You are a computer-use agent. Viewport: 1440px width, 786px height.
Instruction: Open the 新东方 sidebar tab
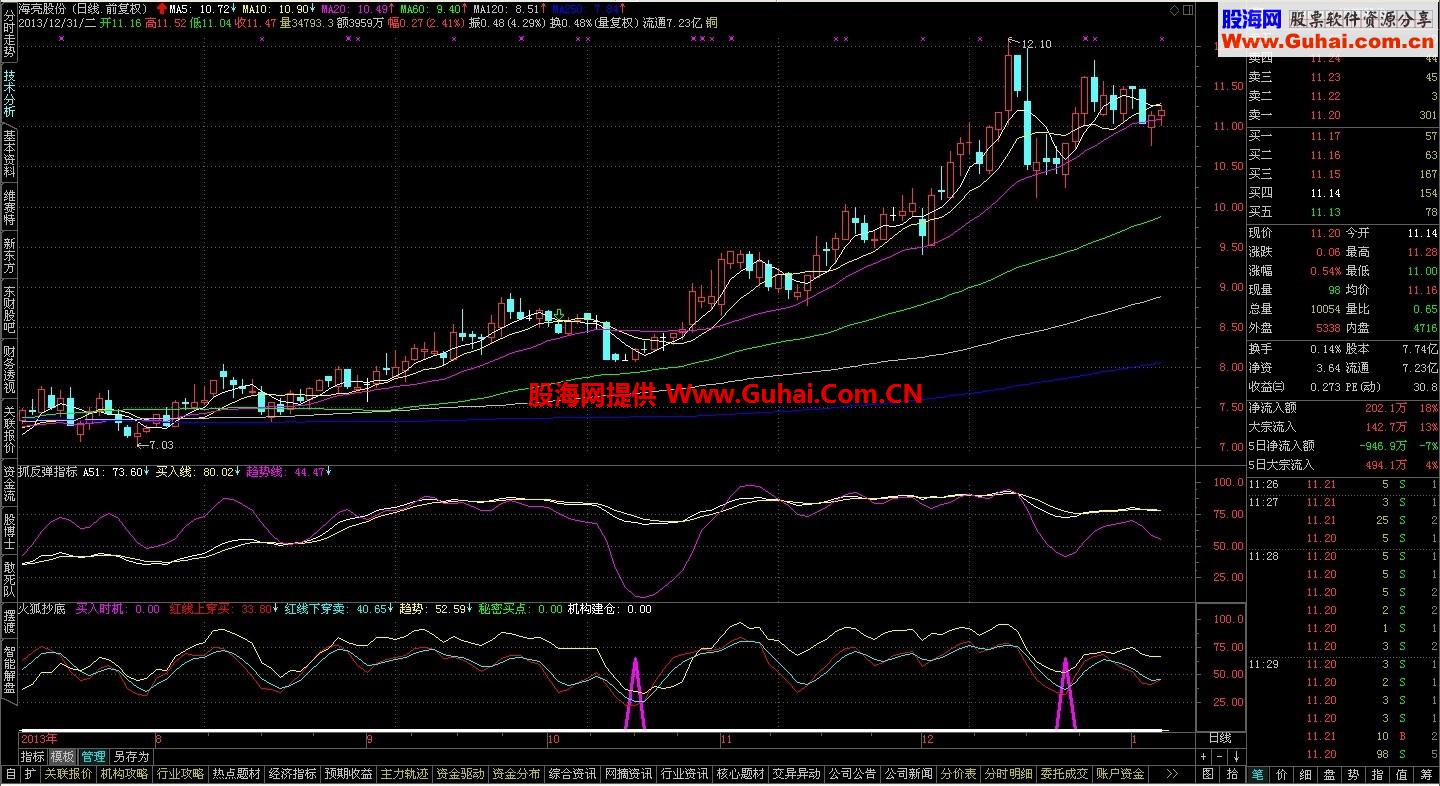tap(9, 257)
